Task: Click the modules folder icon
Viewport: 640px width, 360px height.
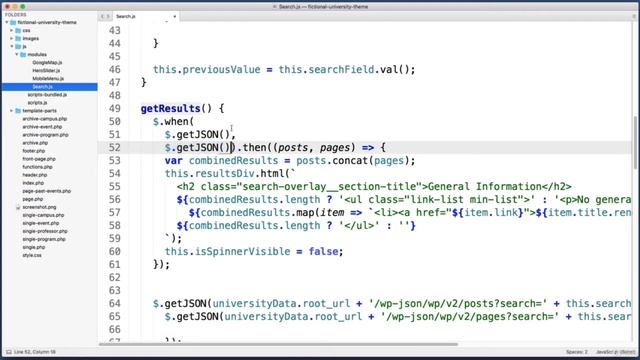Action: (23, 54)
